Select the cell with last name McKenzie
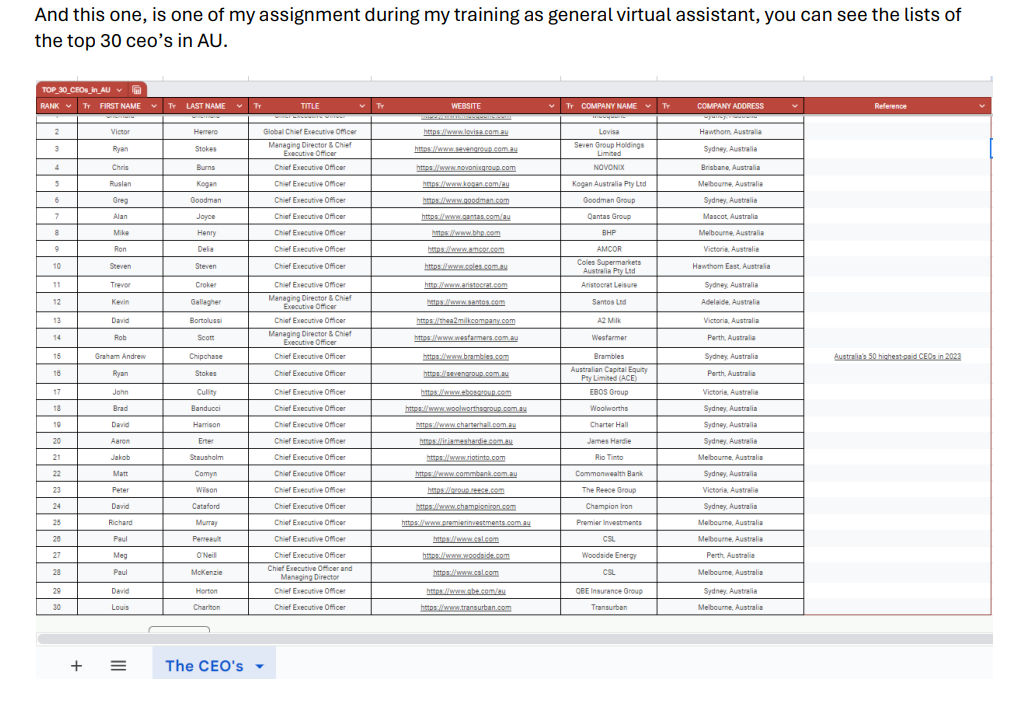Screen dimensions: 1012x725 [206, 573]
